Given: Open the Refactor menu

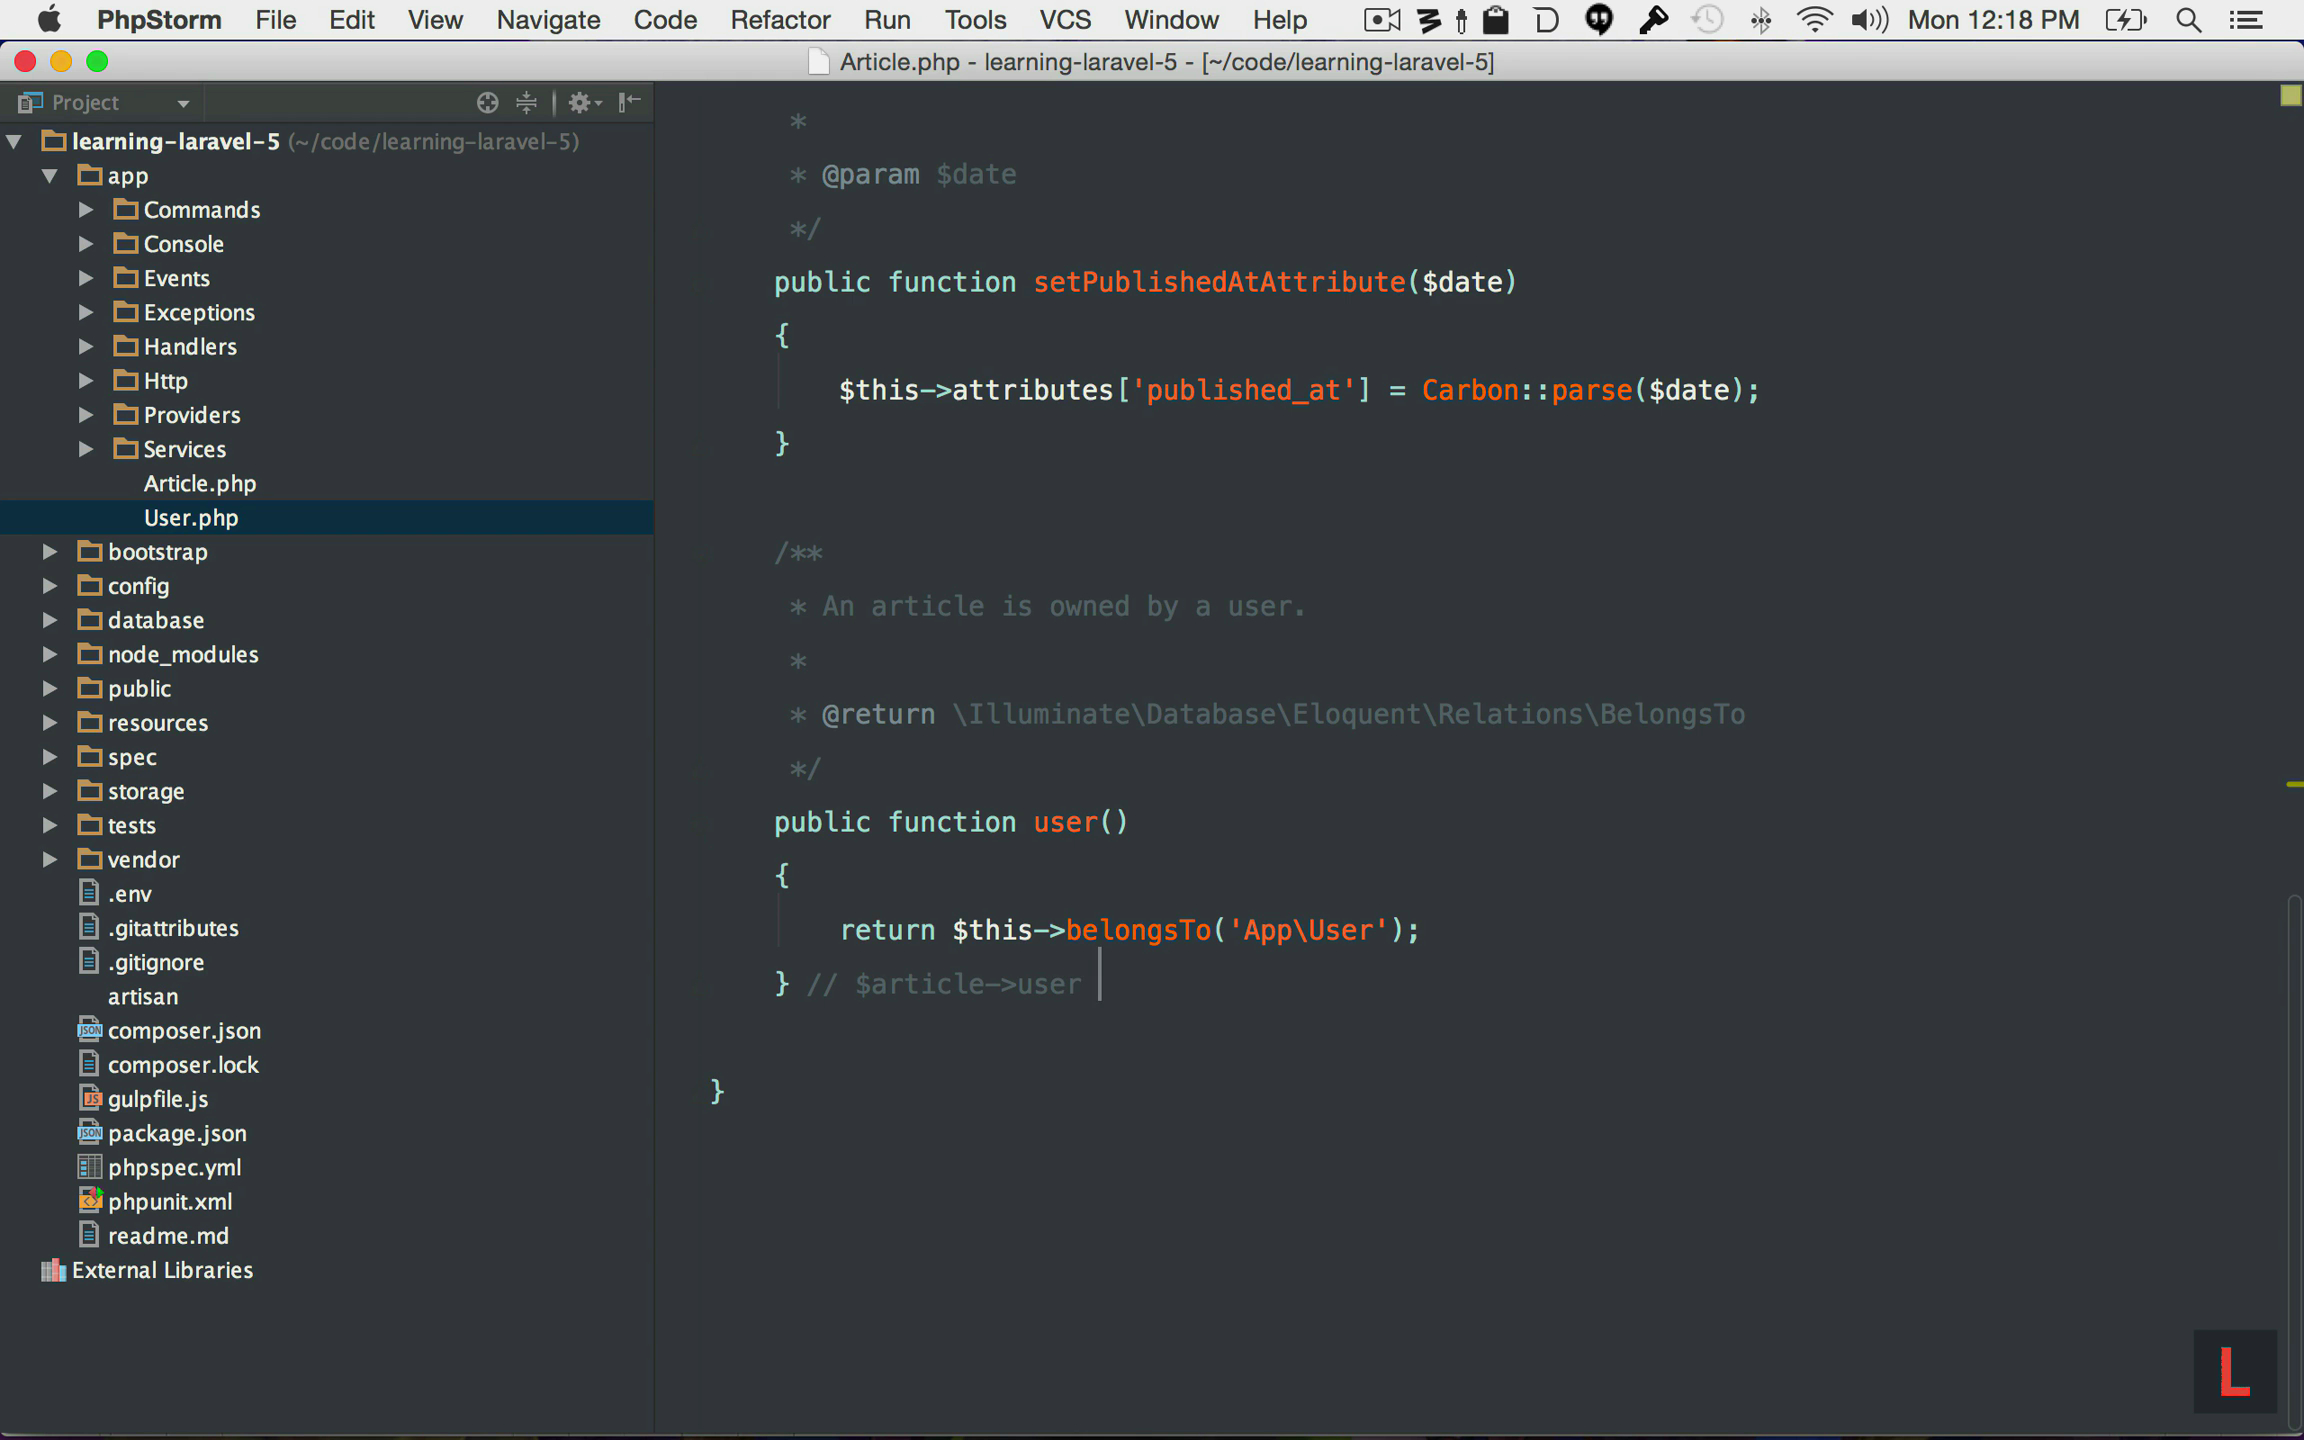Looking at the screenshot, I should coord(780,20).
